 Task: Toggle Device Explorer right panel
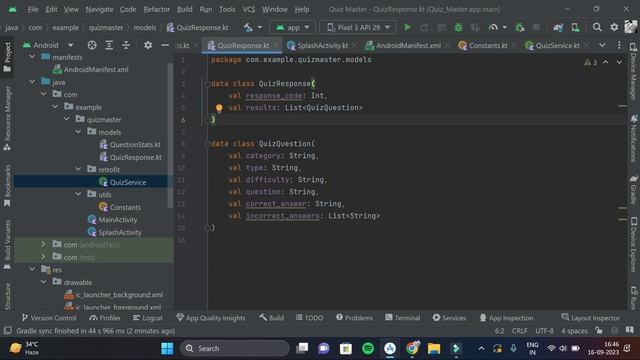633,244
